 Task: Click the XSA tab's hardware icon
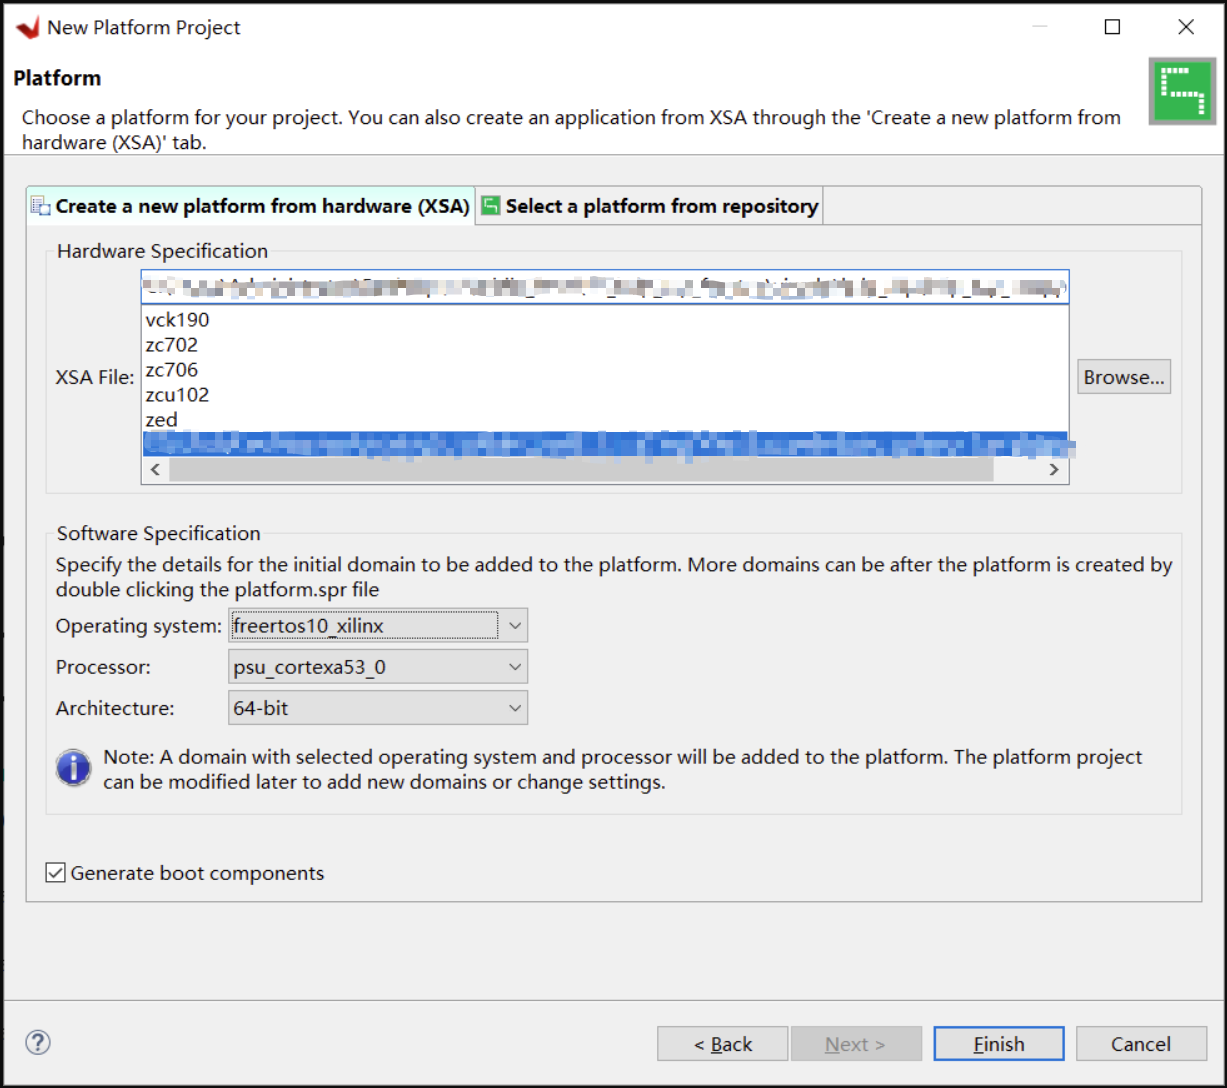pyautogui.click(x=41, y=207)
